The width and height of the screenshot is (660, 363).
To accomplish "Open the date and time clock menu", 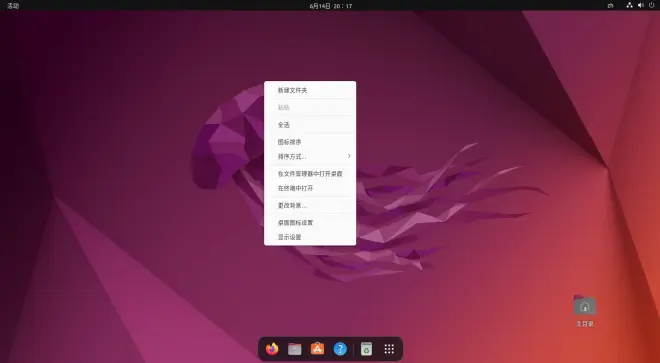I will click(x=330, y=6).
